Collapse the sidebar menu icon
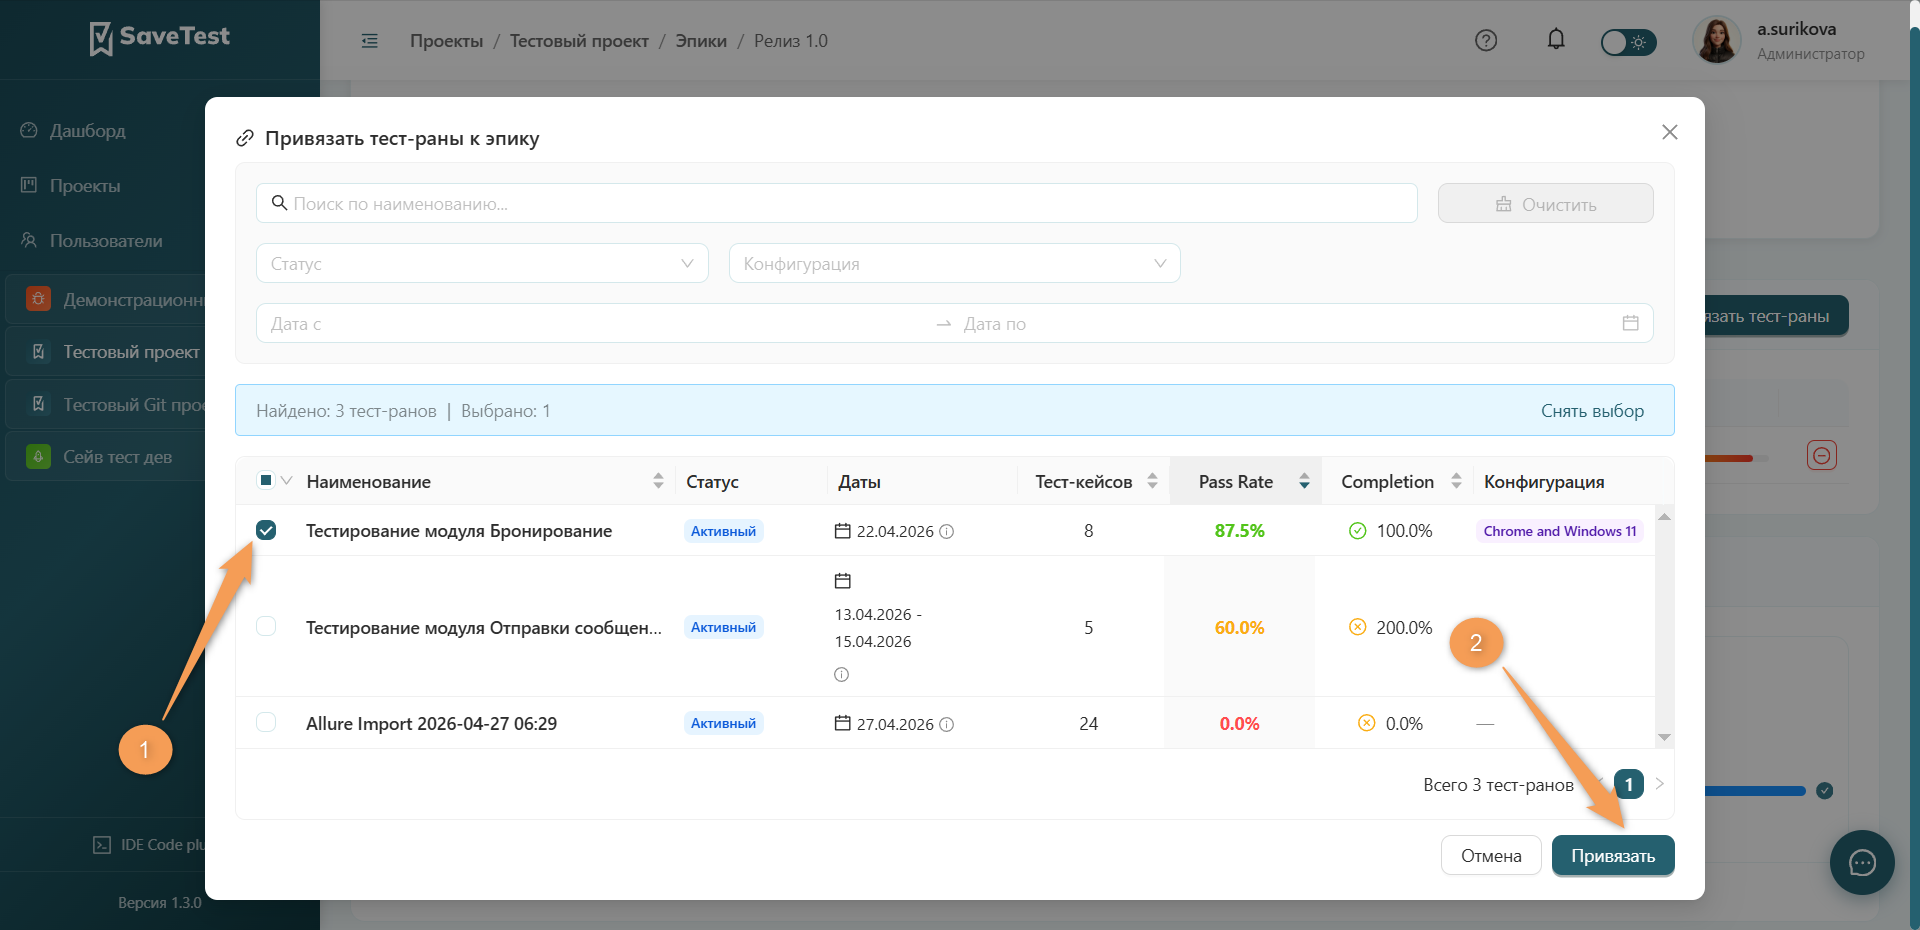Screen dimensions: 1920x930 370,41
